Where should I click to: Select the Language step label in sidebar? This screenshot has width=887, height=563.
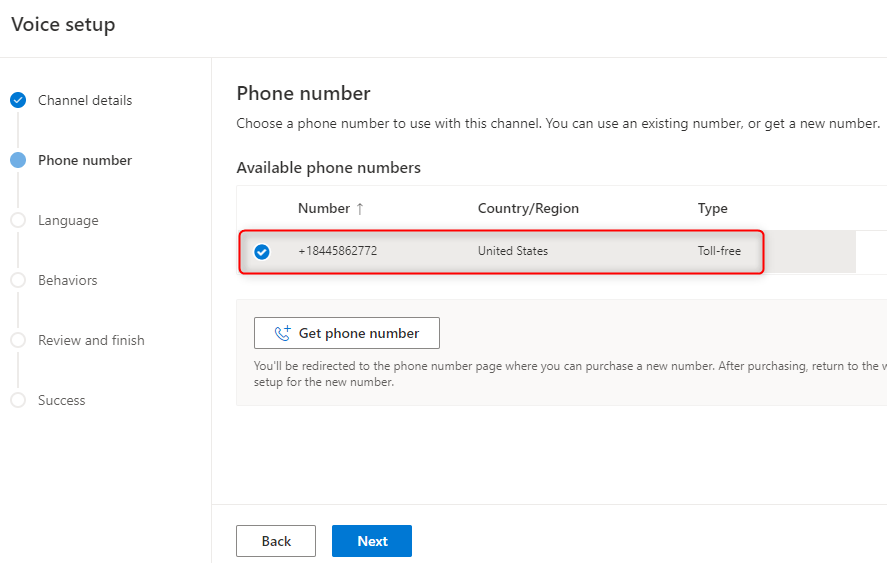(x=68, y=220)
